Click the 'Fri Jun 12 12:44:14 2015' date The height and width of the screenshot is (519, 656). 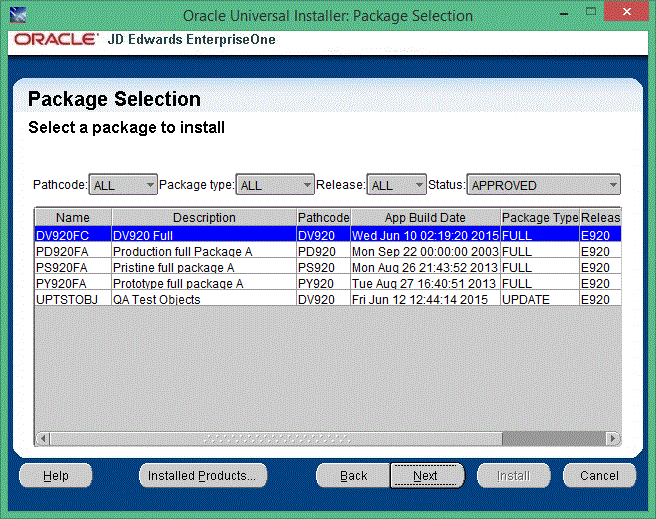click(420, 299)
